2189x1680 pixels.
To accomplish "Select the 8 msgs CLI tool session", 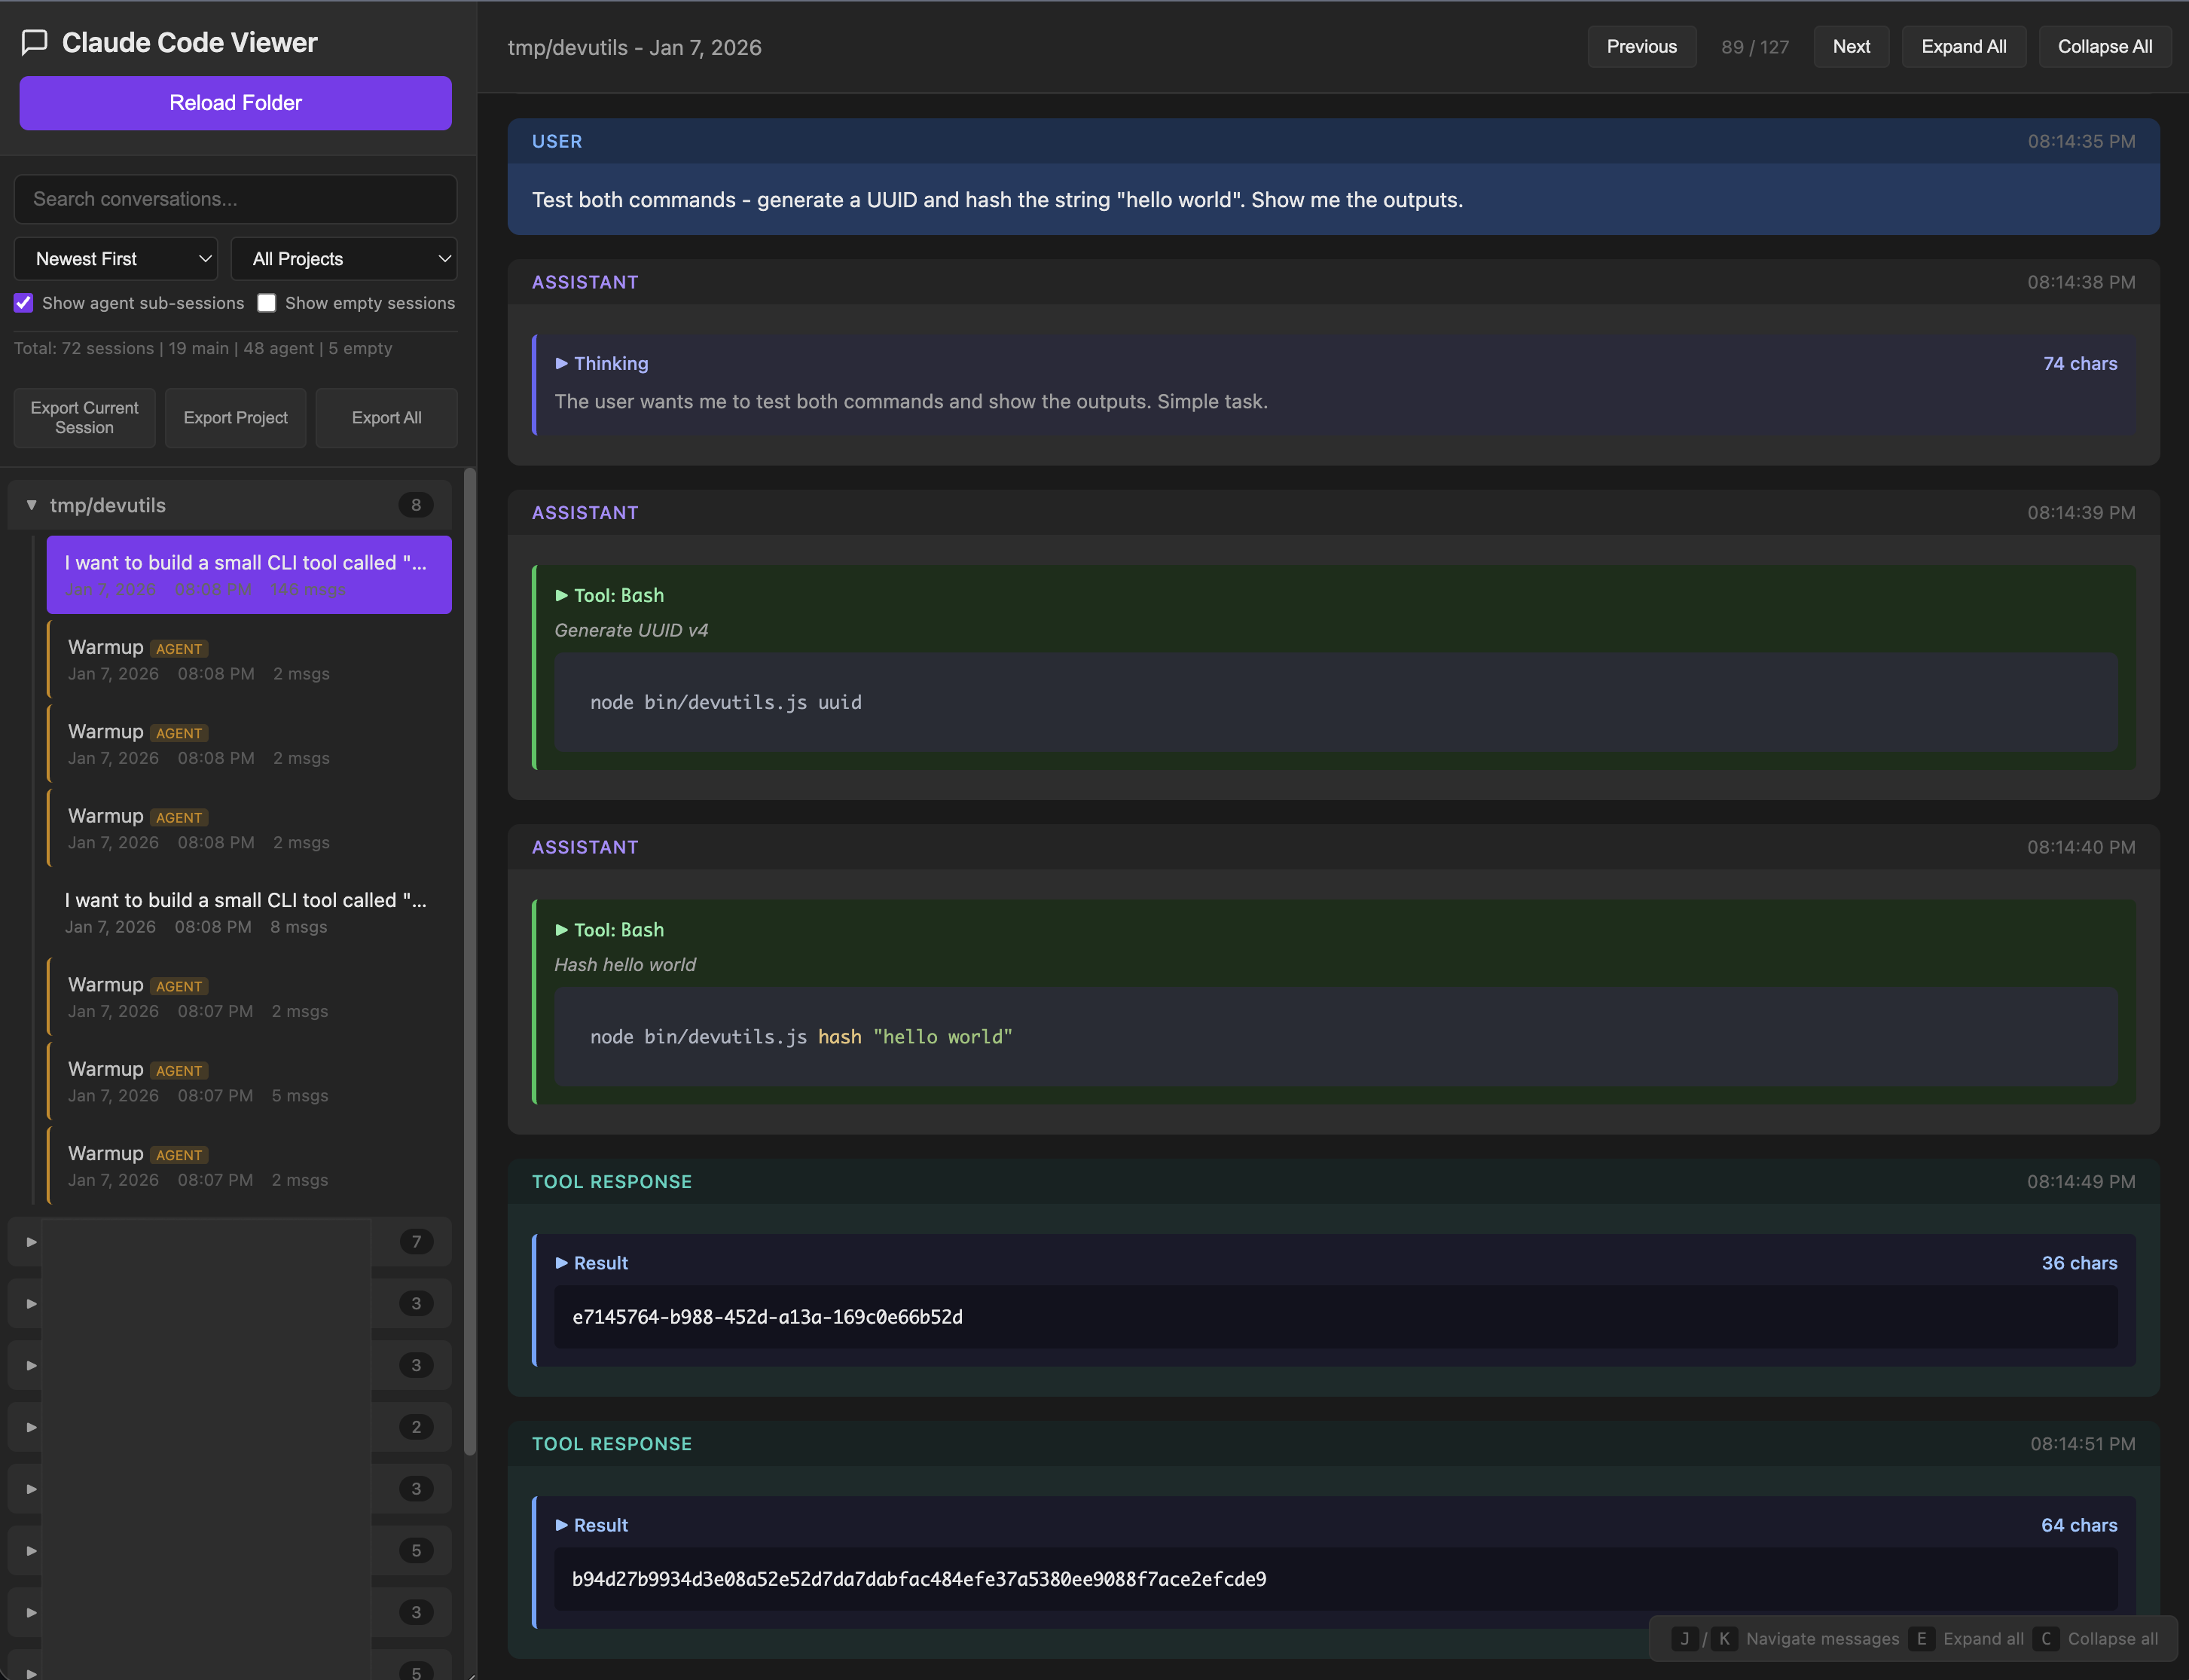I will 245,912.
